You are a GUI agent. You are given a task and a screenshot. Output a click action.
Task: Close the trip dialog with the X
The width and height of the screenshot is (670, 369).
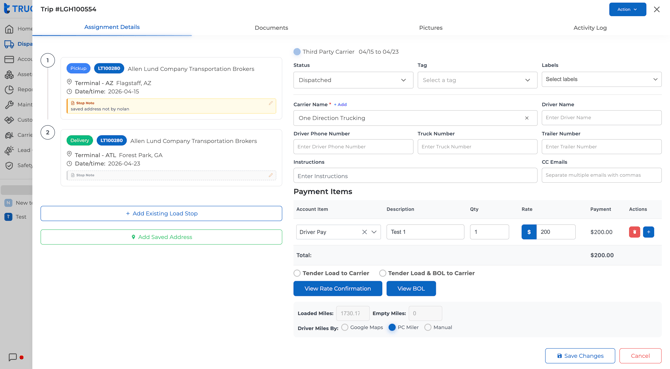pos(657,9)
